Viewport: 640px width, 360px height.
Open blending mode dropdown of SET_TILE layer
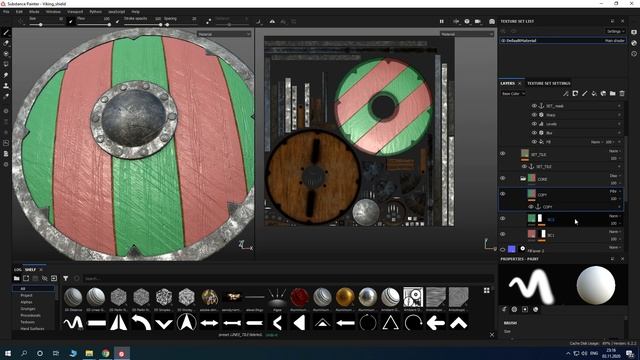pyautogui.click(x=615, y=151)
